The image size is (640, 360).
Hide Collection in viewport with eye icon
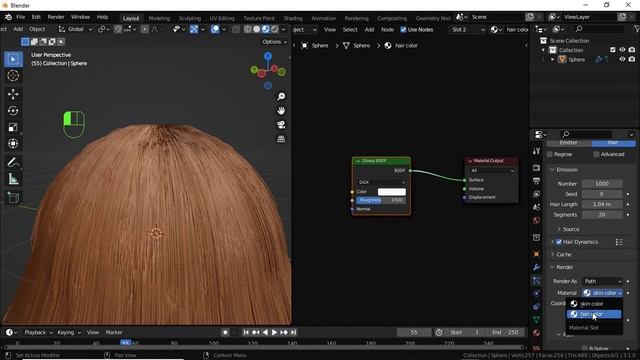(x=622, y=50)
